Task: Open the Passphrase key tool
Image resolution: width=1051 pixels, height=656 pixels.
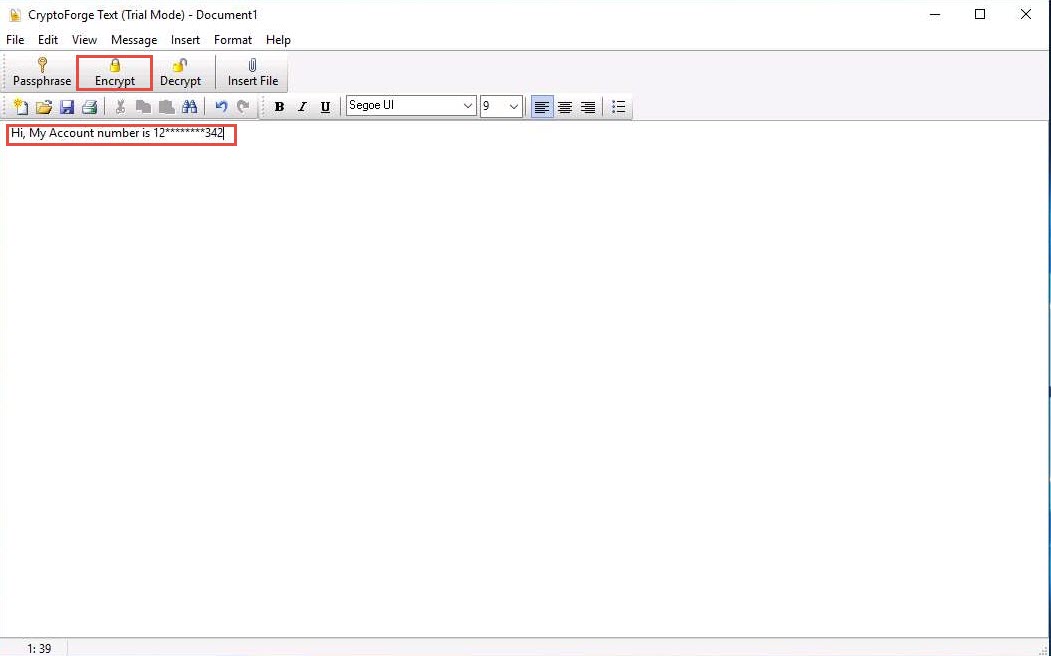Action: click(x=42, y=72)
